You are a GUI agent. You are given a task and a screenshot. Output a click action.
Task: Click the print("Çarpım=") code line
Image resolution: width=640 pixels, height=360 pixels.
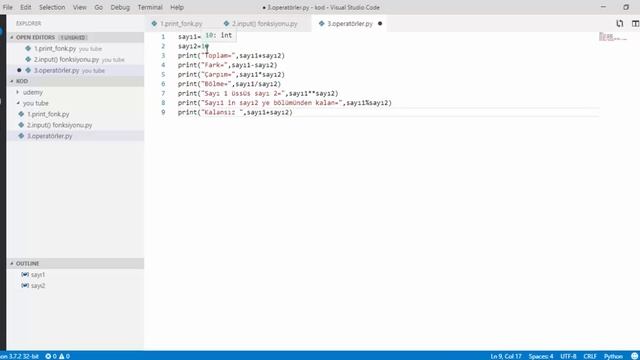(x=231, y=75)
